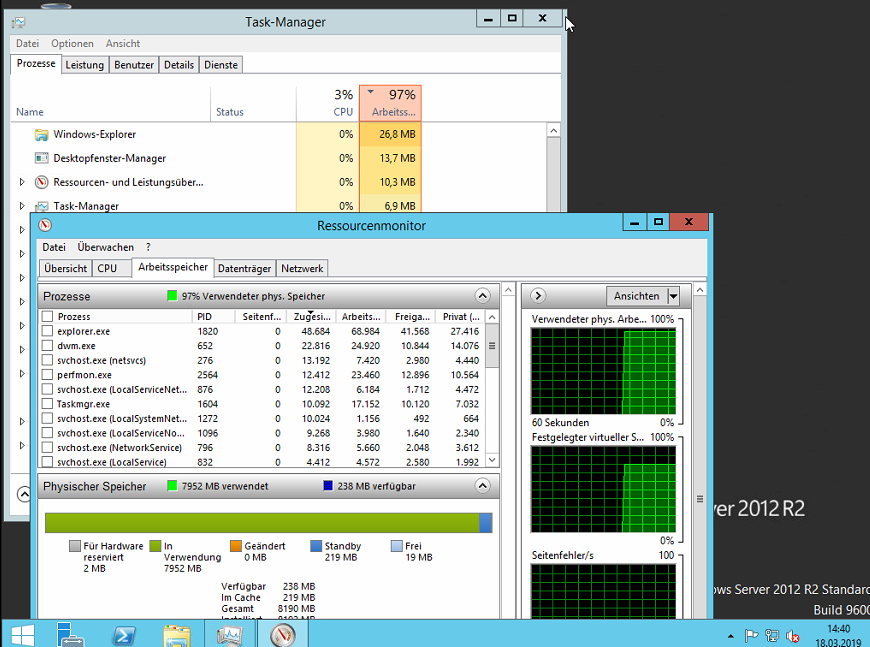Click the muted volume tray icon
Viewport: 870px width, 647px height.
pos(793,636)
